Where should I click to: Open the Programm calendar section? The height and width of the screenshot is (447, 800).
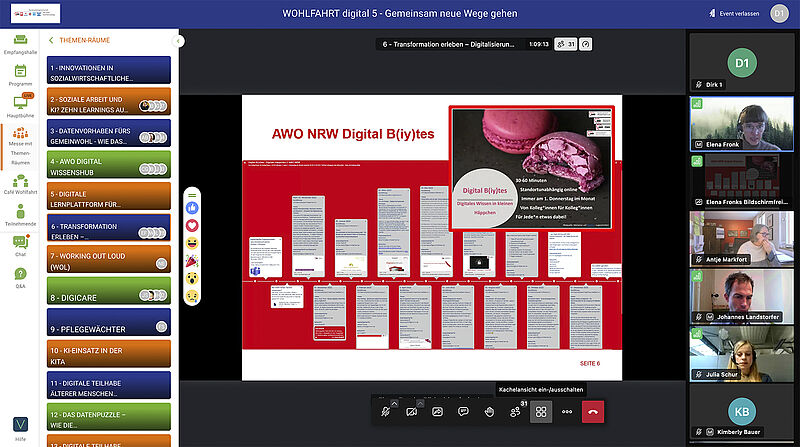(x=20, y=75)
